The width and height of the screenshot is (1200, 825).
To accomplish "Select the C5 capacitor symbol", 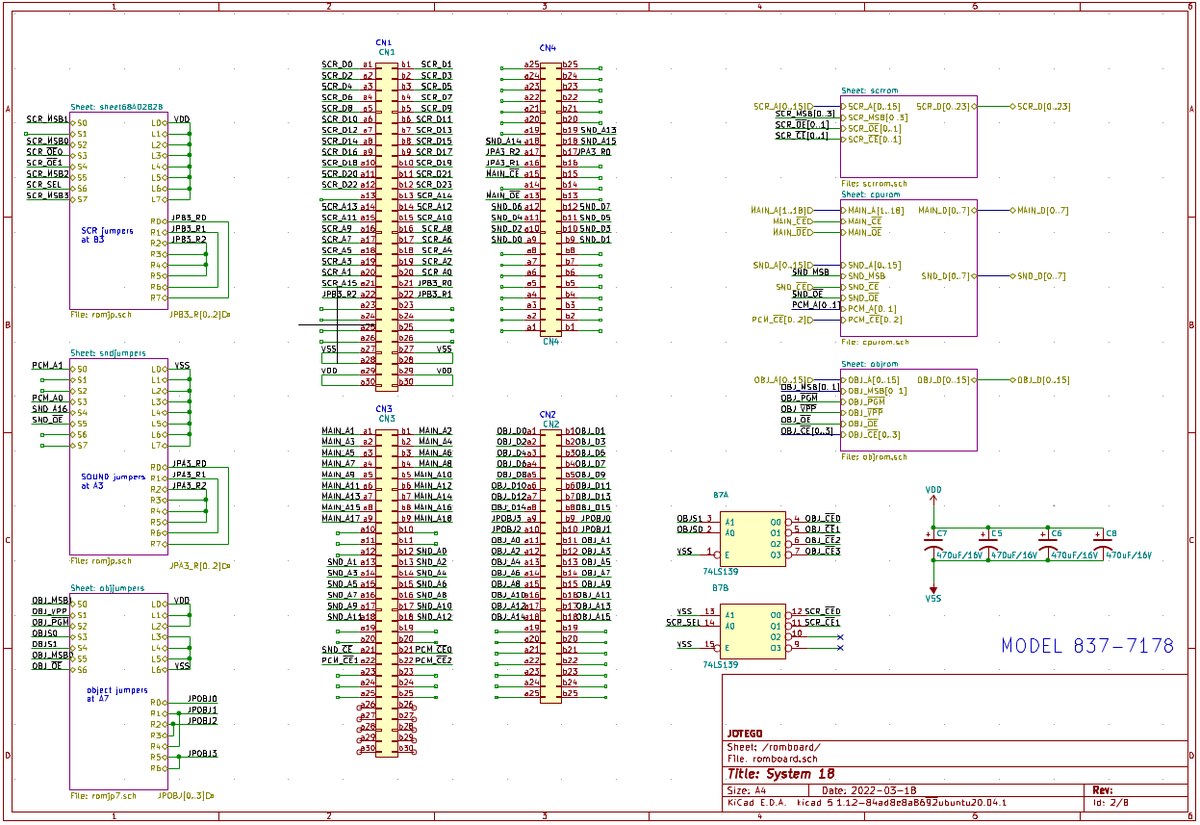I will click(x=990, y=544).
